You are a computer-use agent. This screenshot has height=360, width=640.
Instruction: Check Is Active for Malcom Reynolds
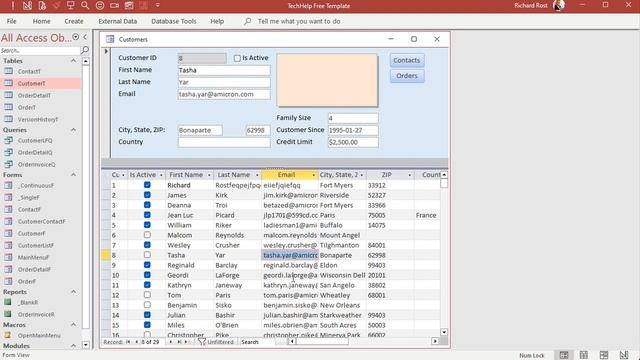(147, 235)
